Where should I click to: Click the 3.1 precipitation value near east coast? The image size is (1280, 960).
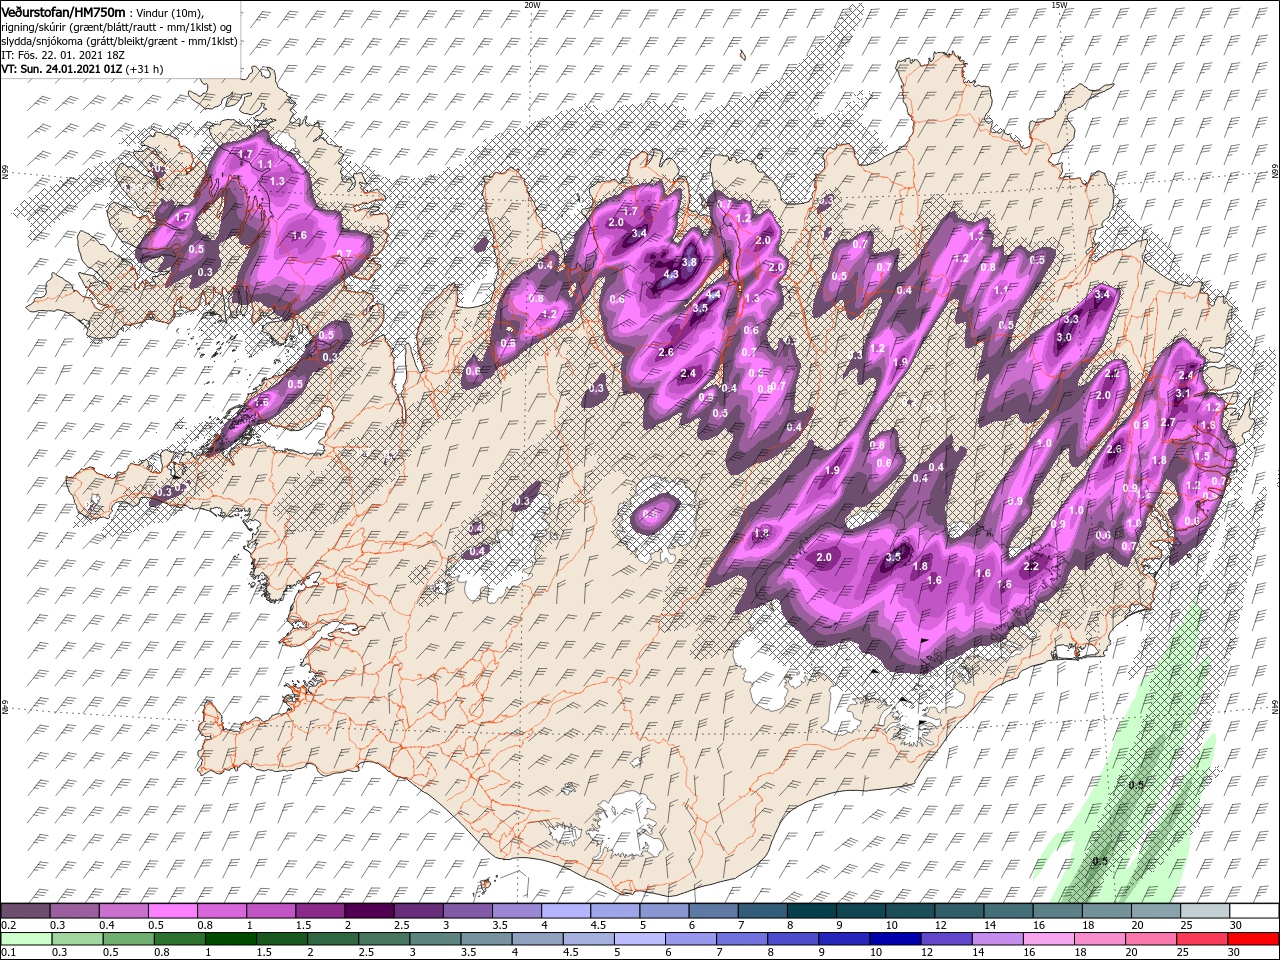click(1182, 394)
